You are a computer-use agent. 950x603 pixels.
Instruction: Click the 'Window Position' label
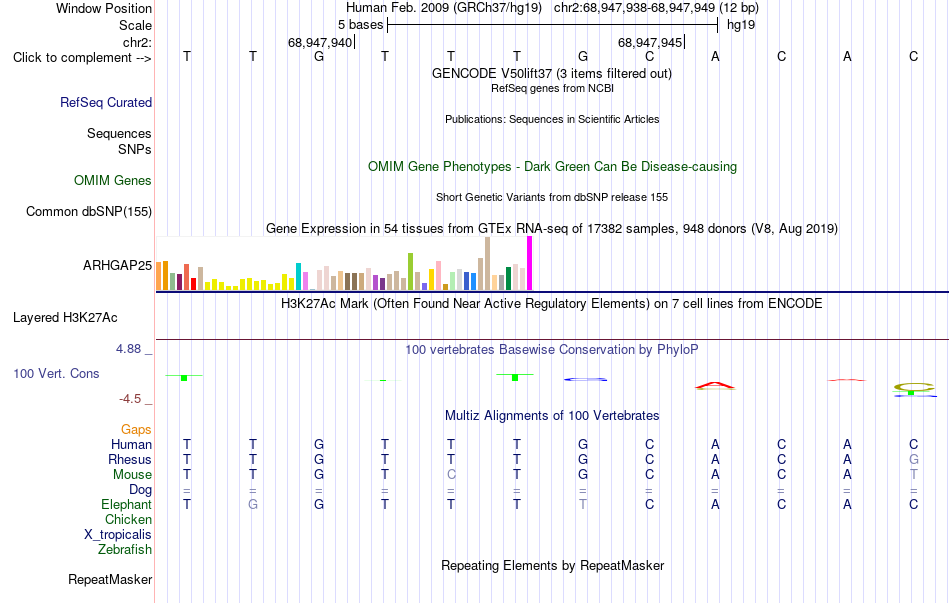coord(104,8)
